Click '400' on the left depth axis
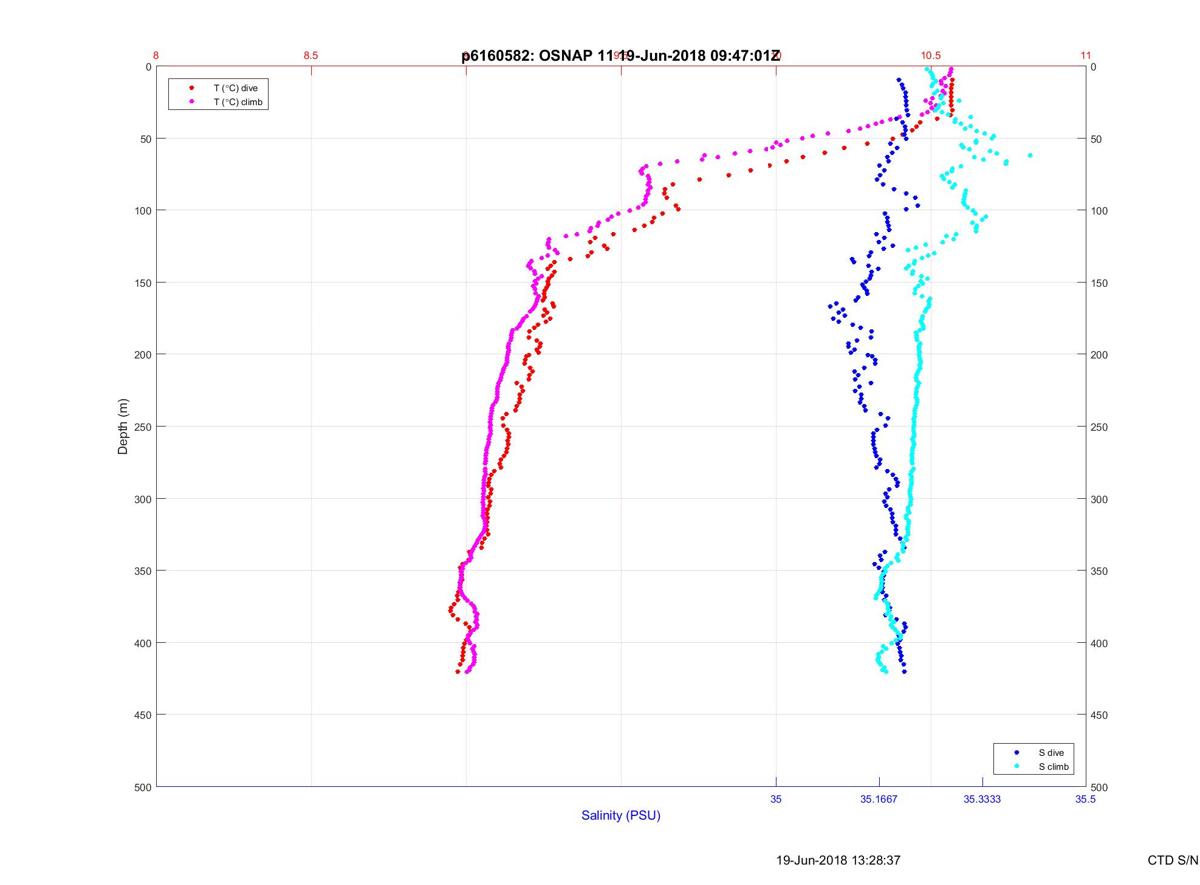 pos(142,643)
